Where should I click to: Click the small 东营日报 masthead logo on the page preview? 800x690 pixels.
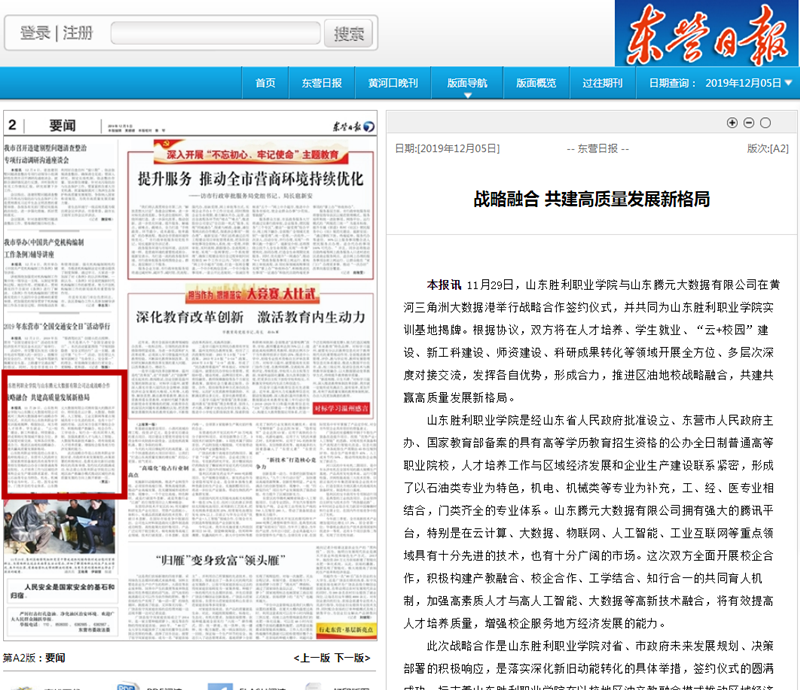tap(354, 126)
